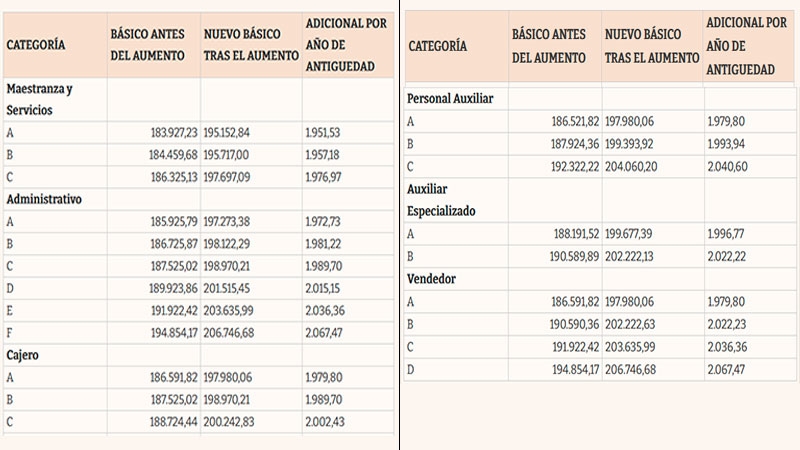Select the Administrativo section heading

44,198
